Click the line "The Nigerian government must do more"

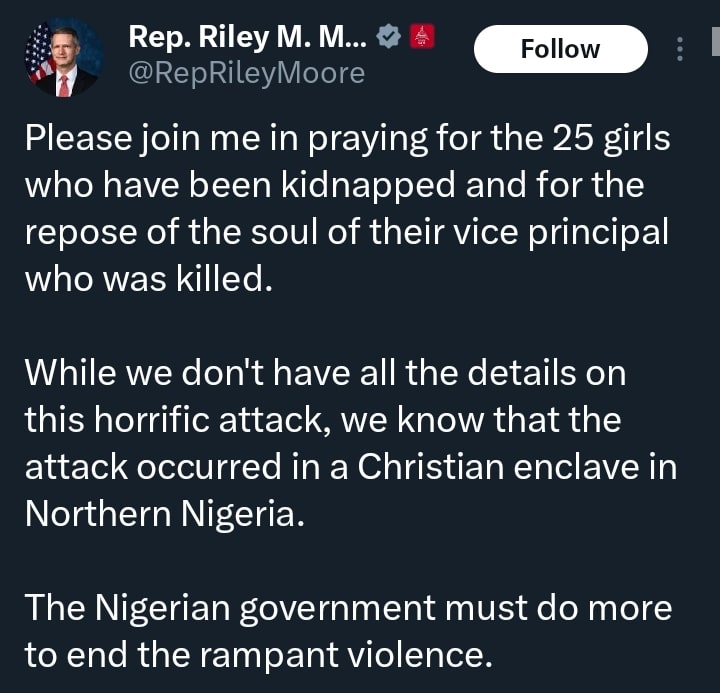tap(347, 607)
